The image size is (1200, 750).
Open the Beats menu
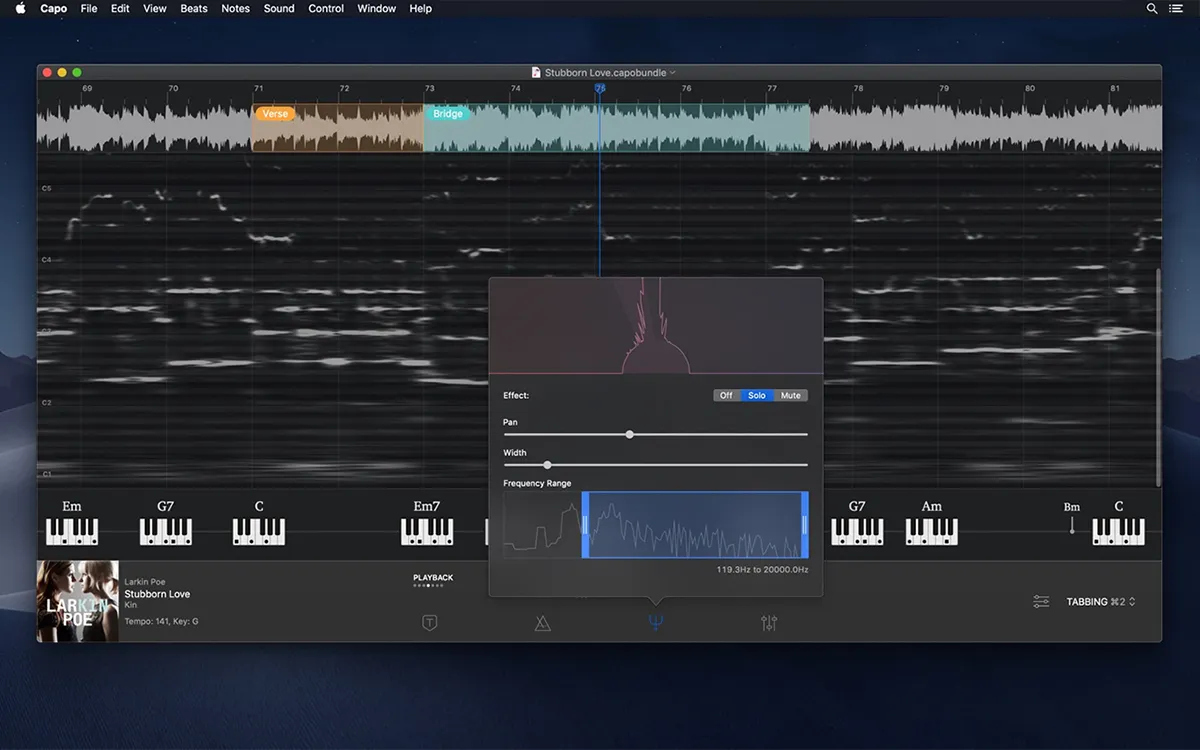coord(193,8)
